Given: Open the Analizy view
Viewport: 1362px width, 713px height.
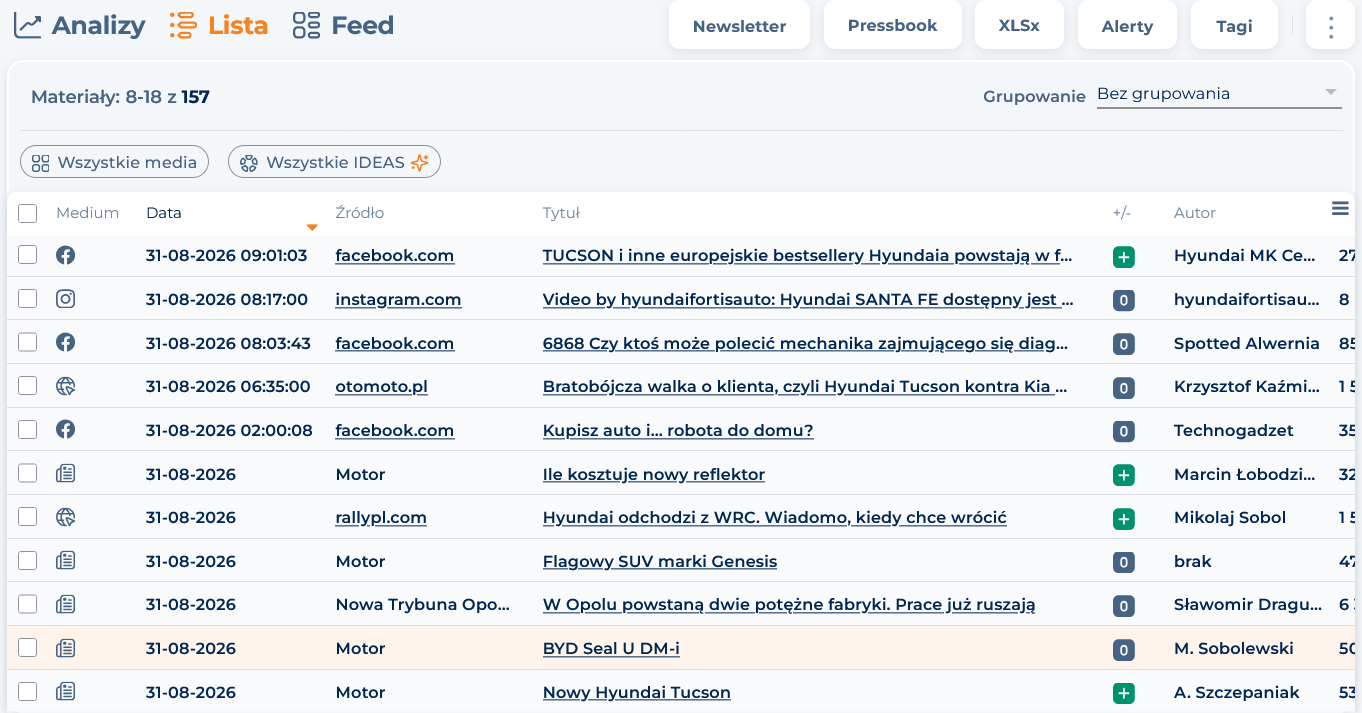Looking at the screenshot, I should (x=79, y=25).
